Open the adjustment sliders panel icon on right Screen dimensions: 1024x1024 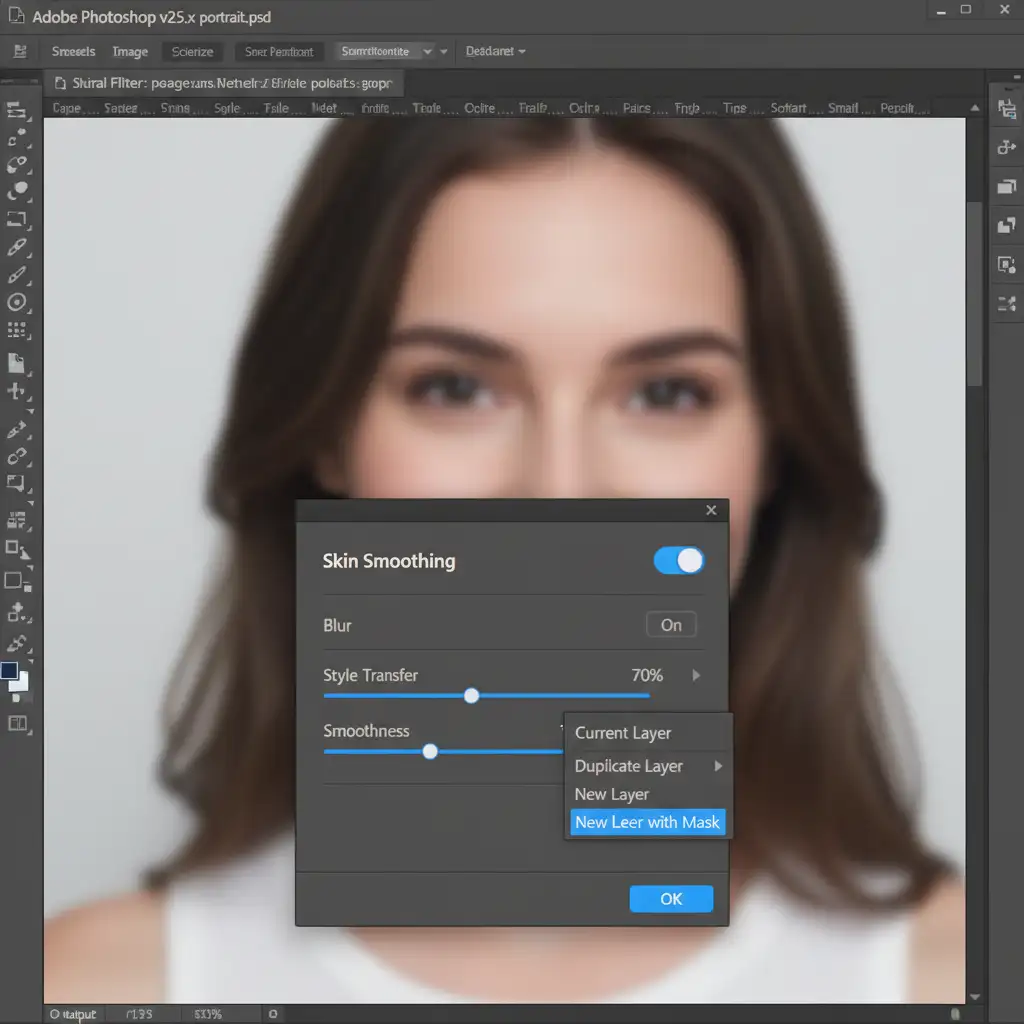(1006, 303)
